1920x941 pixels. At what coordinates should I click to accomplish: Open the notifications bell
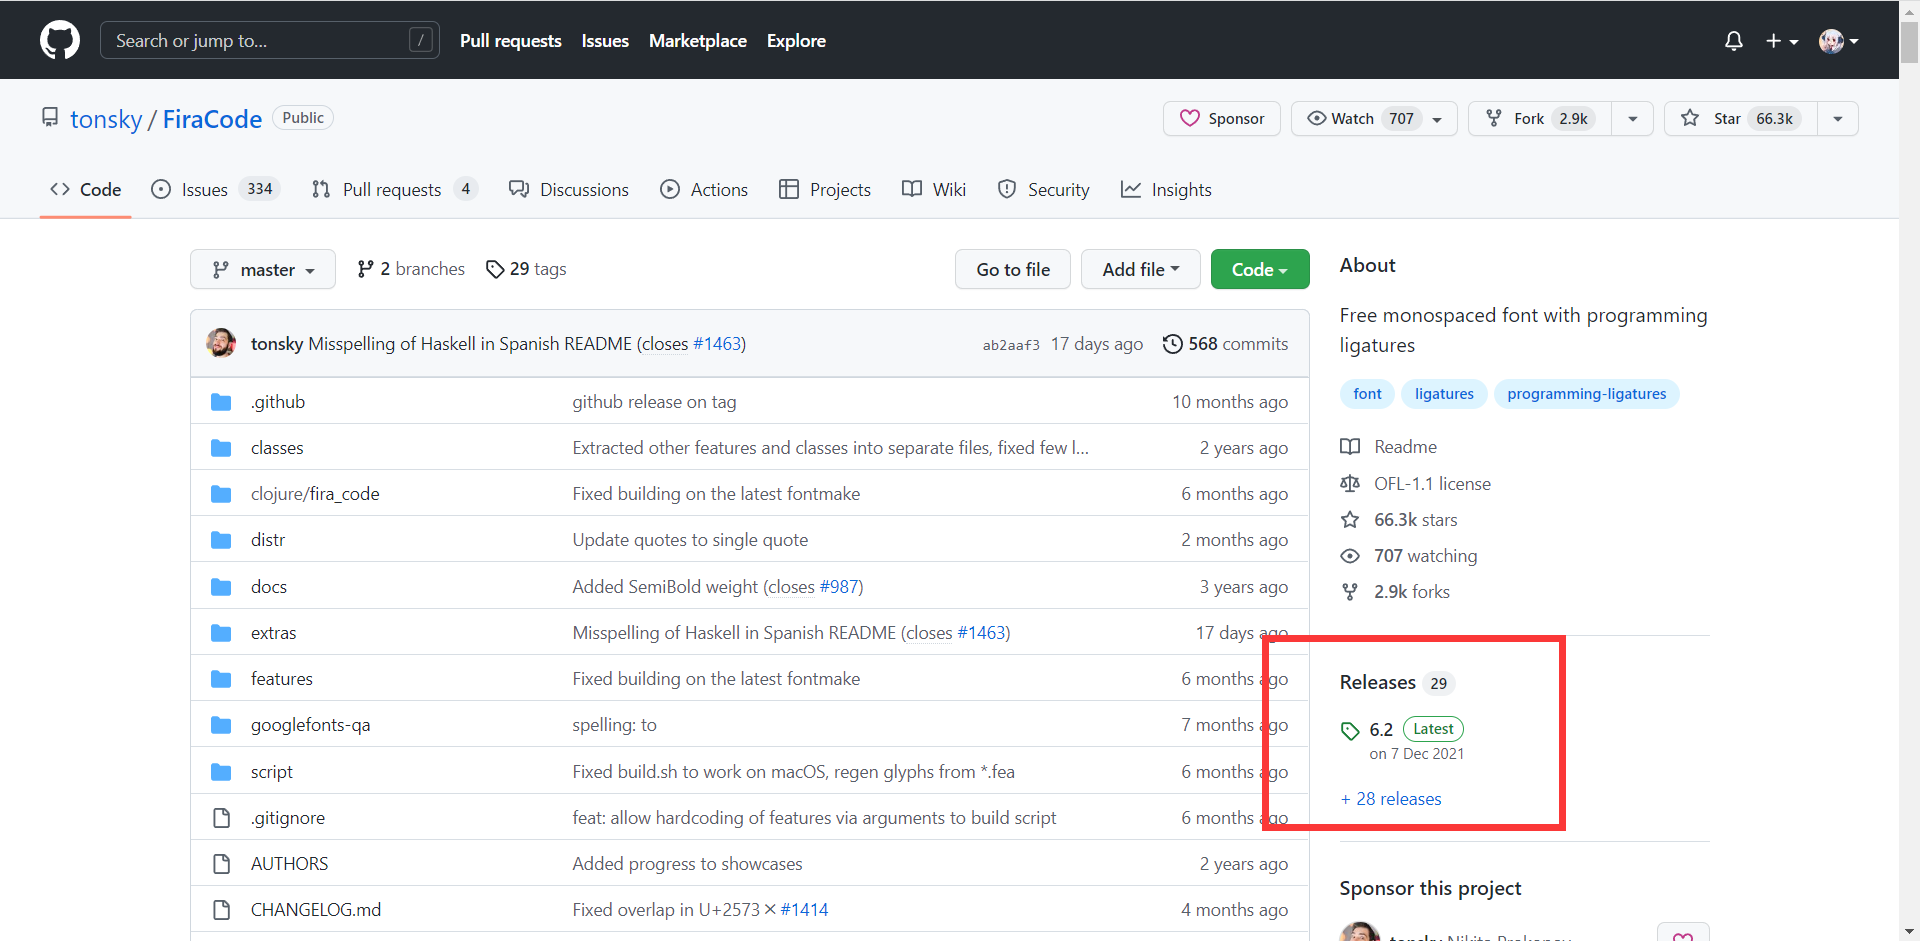point(1734,41)
